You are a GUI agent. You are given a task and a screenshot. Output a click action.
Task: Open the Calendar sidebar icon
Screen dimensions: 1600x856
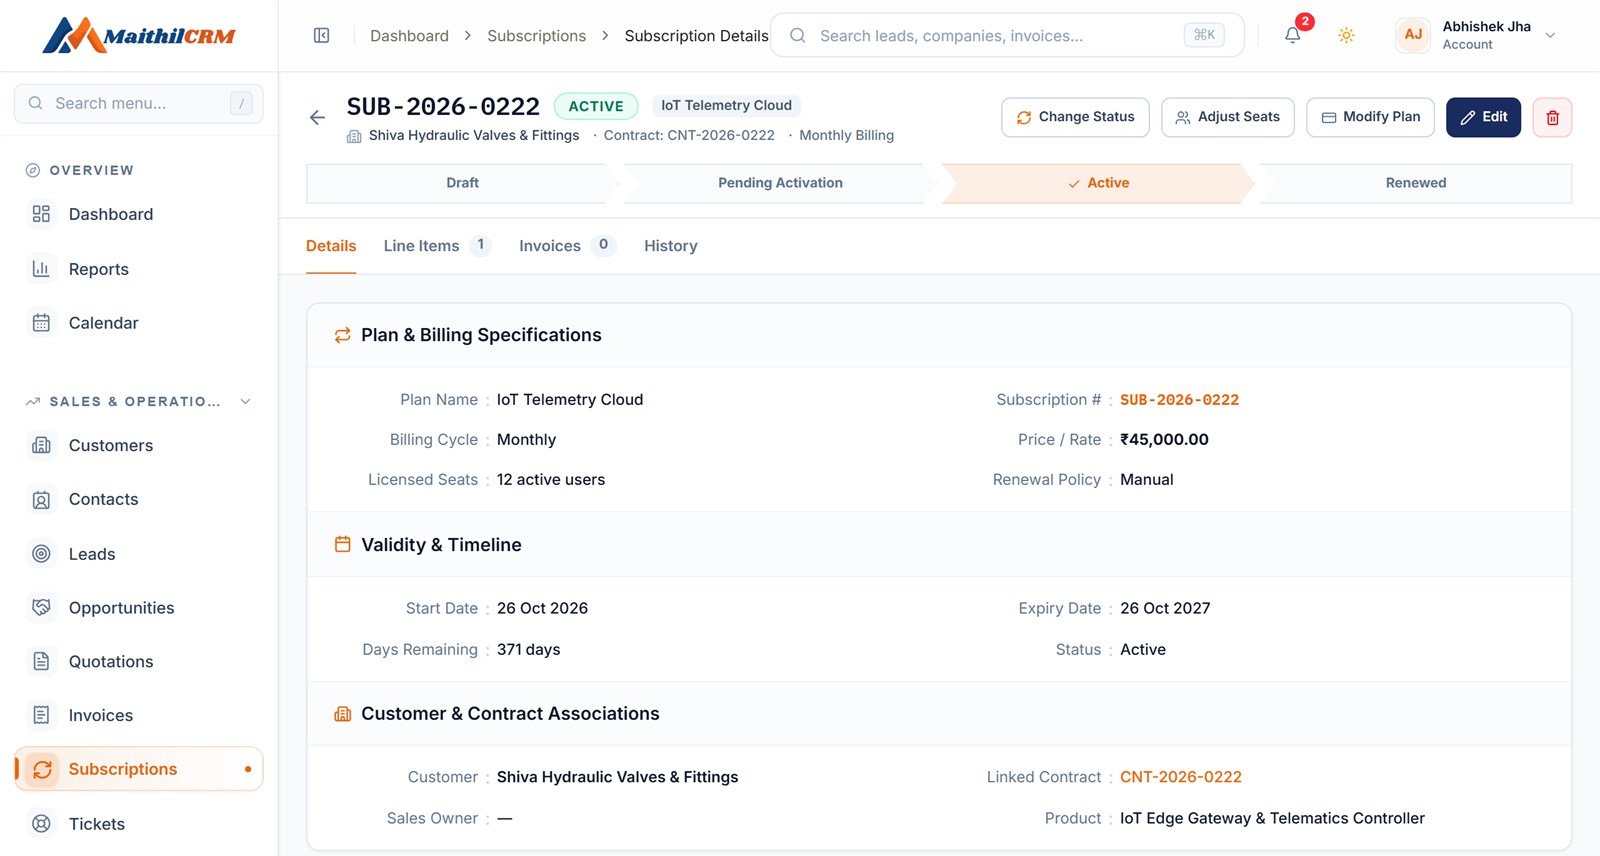[41, 323]
